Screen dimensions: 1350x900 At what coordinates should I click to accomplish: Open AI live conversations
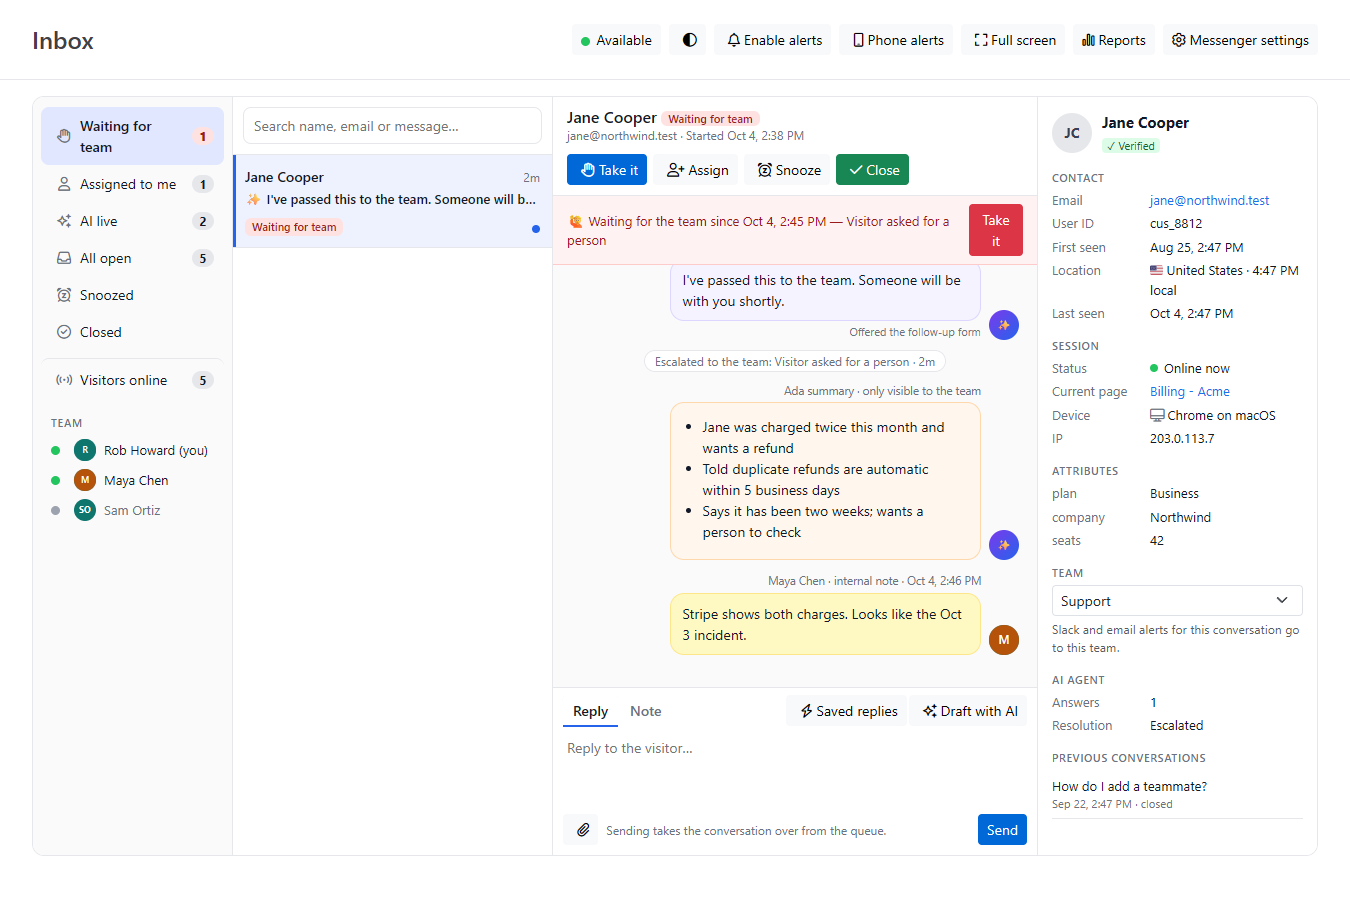pos(132,221)
